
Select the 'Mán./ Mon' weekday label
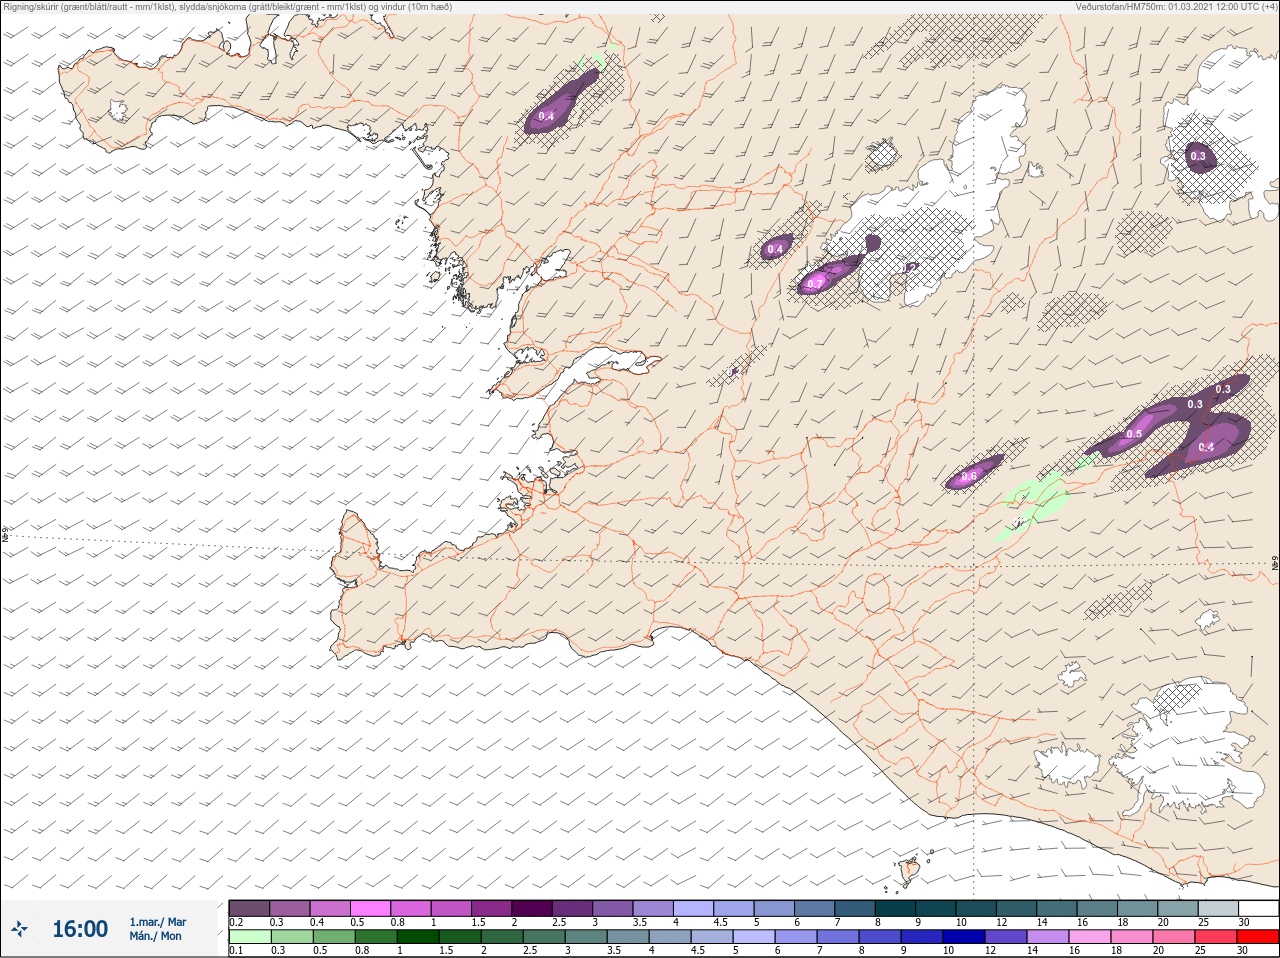point(155,936)
